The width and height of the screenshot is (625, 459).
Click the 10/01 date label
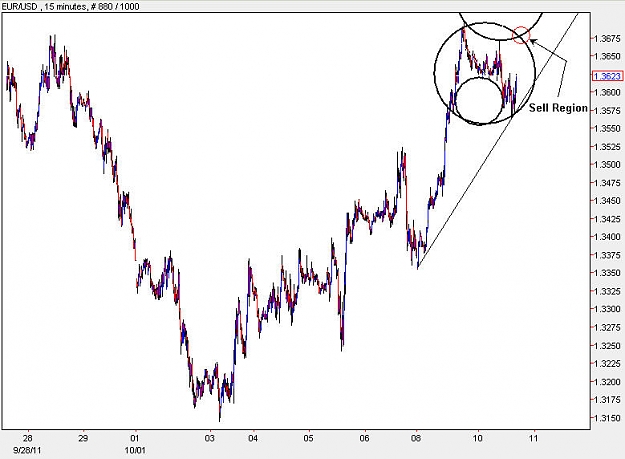pyautogui.click(x=135, y=451)
